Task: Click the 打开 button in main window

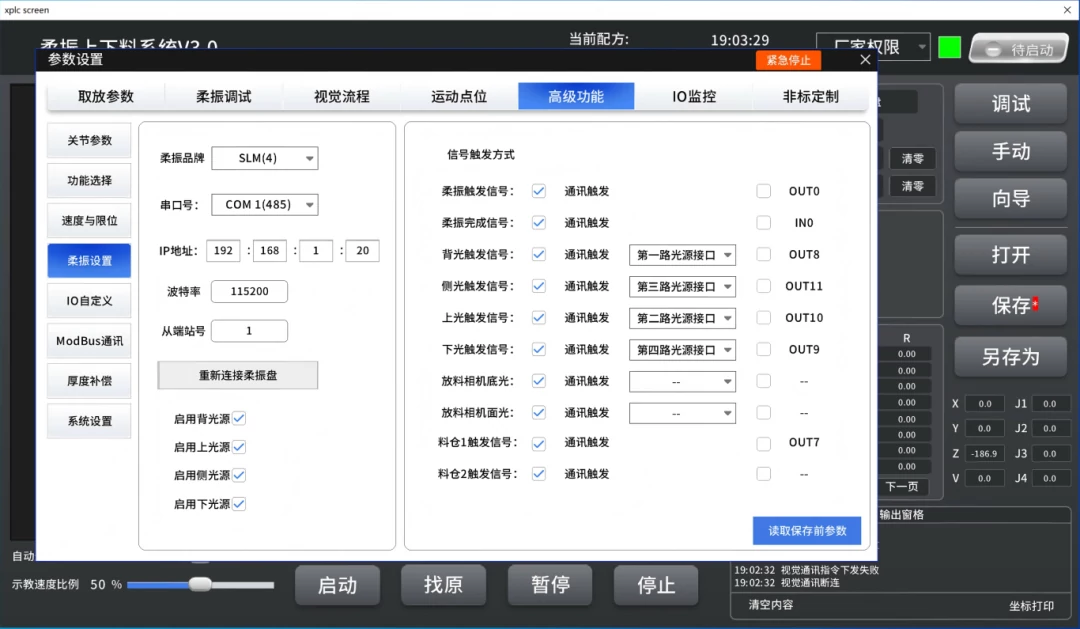Action: [1010, 255]
